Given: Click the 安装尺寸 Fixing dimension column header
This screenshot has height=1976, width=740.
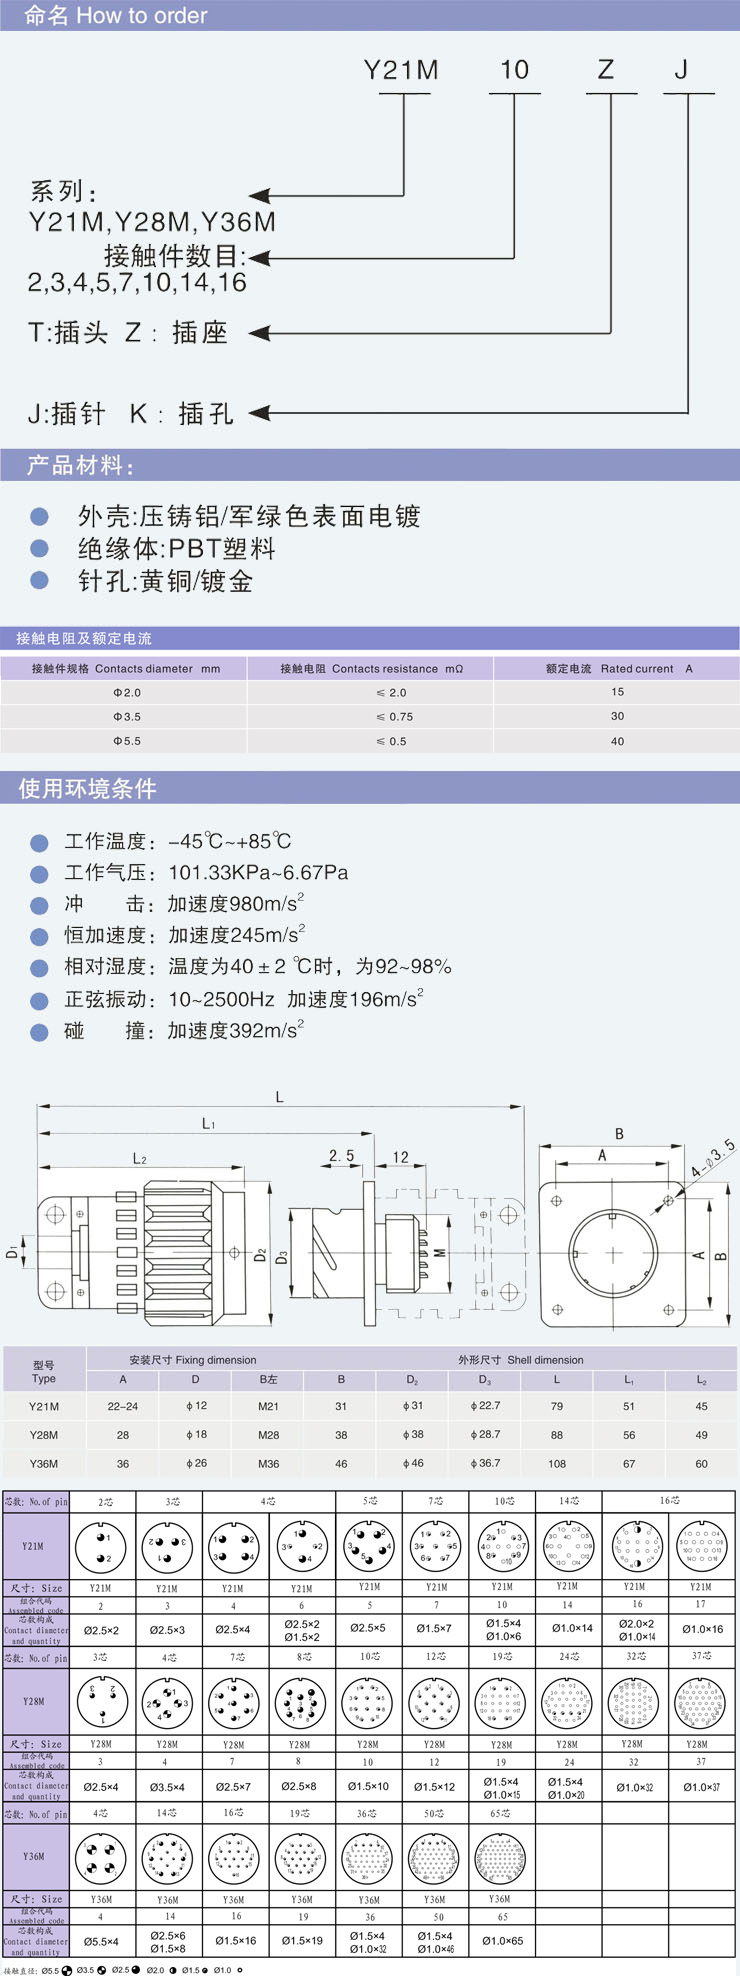Looking at the screenshot, I should click(192, 1360).
